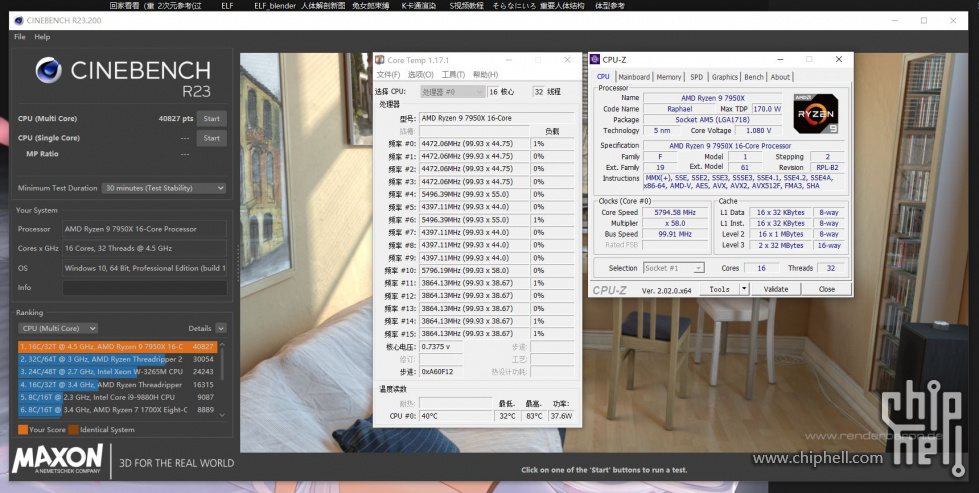Click the CPU-Z Core Voltage value 1.080 V
The width and height of the screenshot is (979, 493).
pos(759,130)
